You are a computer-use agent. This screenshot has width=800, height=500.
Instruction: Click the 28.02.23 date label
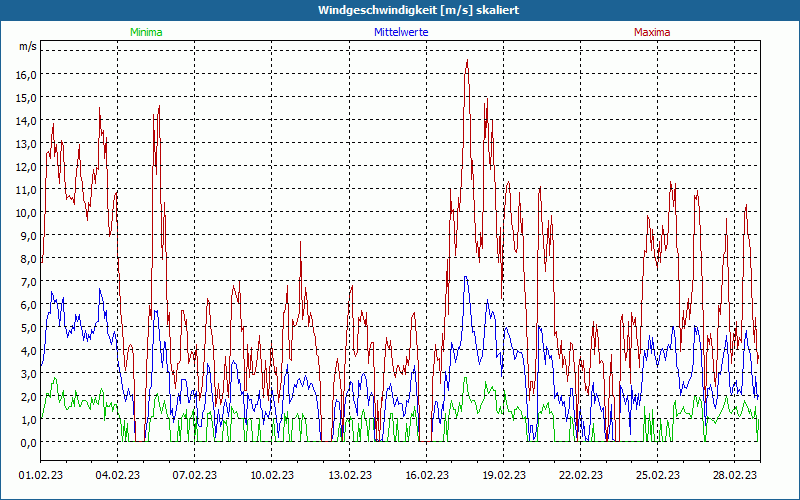[735, 476]
